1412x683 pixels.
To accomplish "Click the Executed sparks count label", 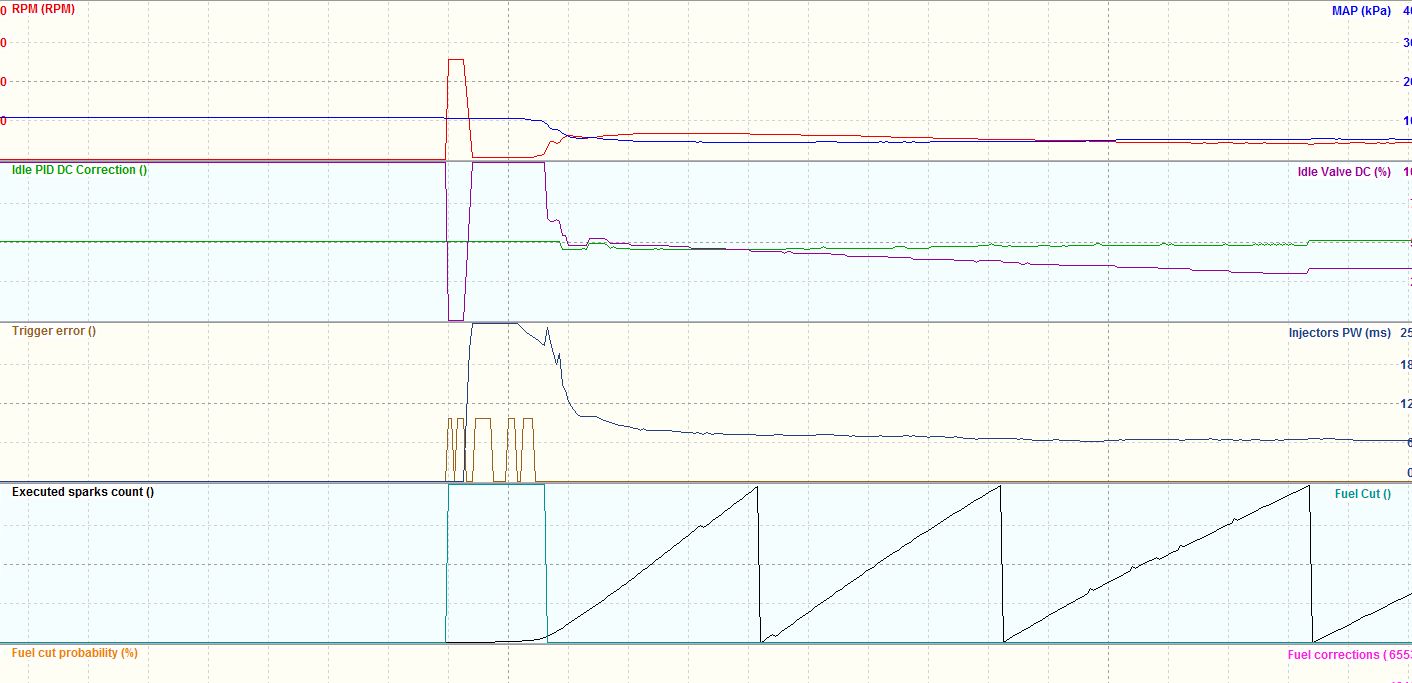I will [x=83, y=492].
